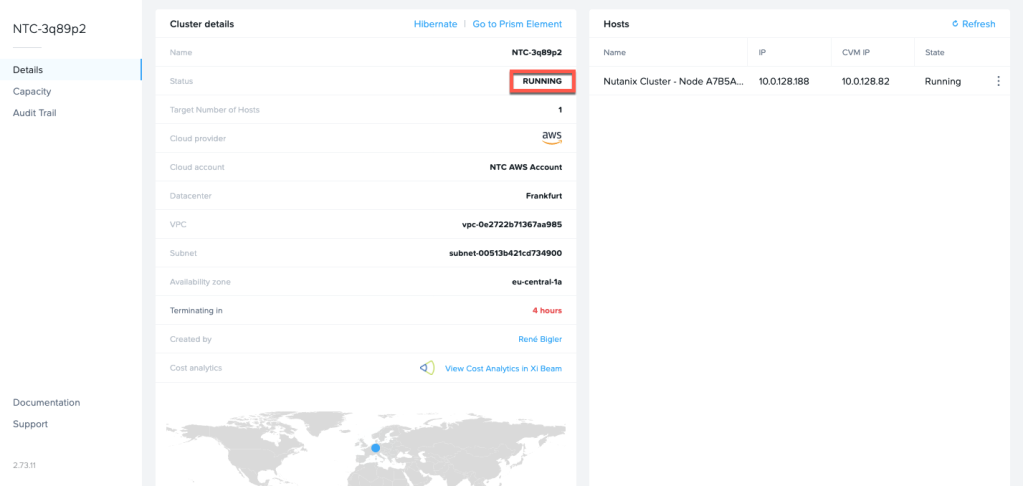Click the RUNNING status value
This screenshot has height=486, width=1023.
coord(542,82)
